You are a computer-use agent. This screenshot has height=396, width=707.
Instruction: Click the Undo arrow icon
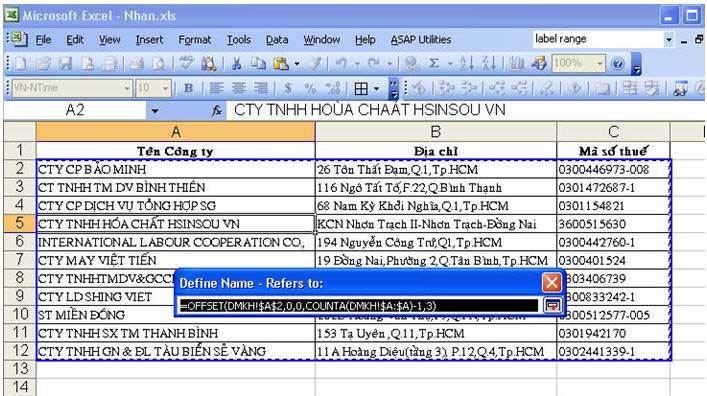click(341, 64)
